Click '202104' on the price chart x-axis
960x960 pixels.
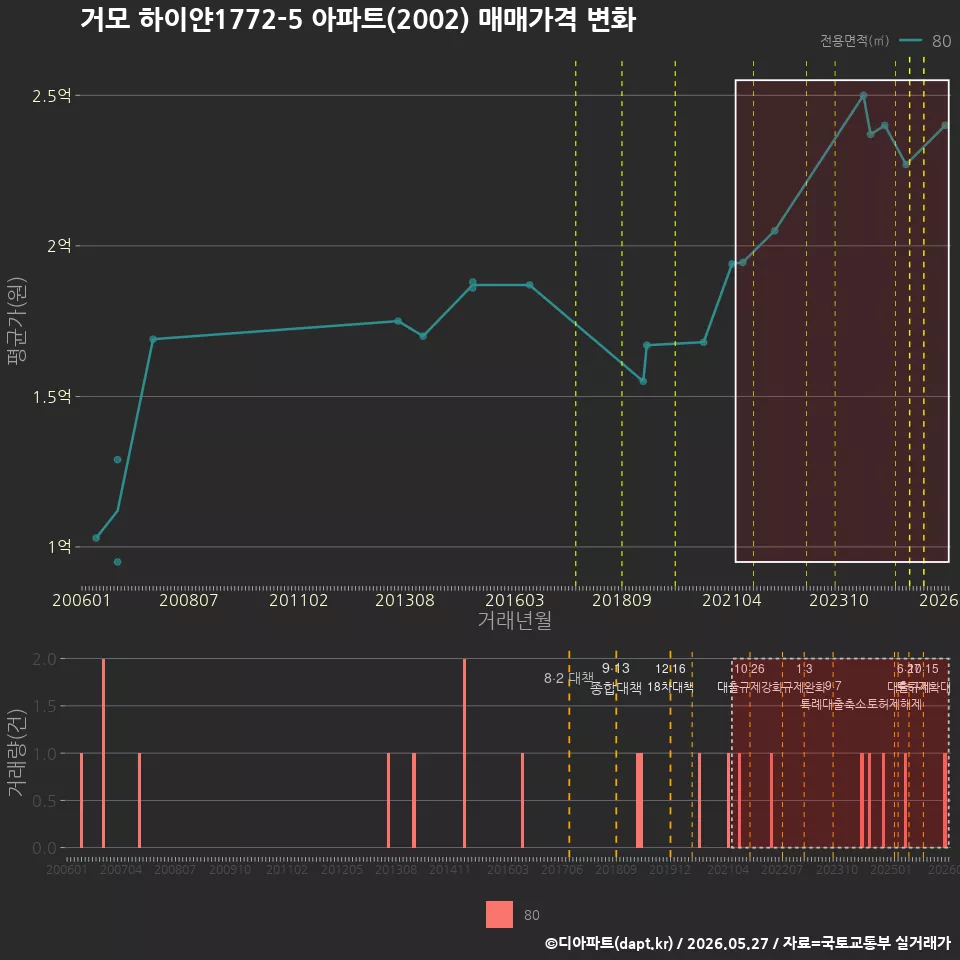[732, 600]
